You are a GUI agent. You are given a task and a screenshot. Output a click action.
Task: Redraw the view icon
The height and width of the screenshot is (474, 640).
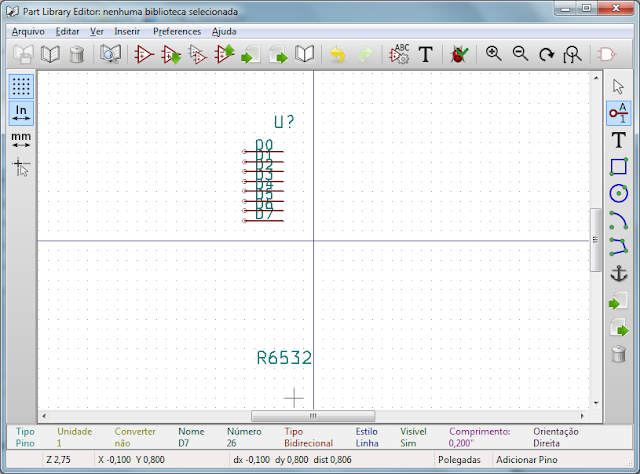pos(547,54)
